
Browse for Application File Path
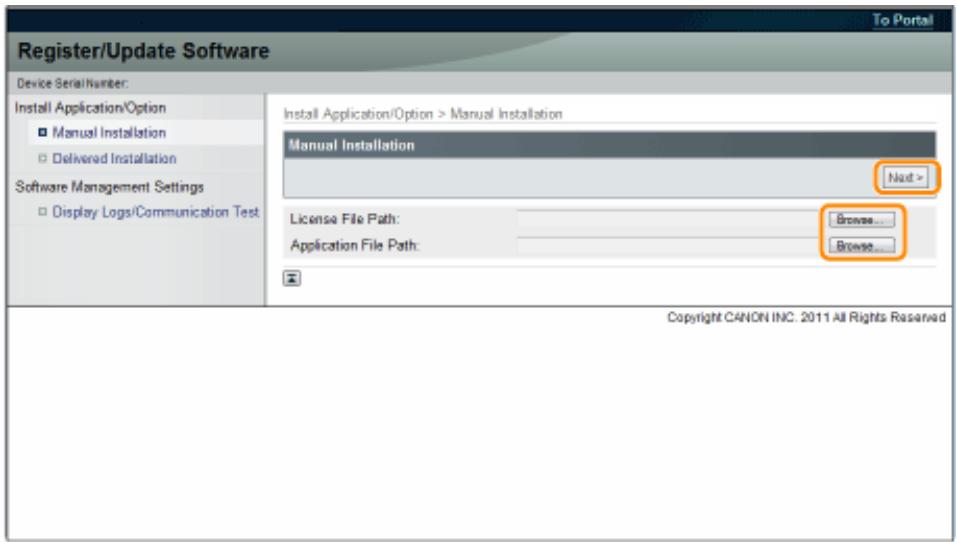[x=861, y=245]
